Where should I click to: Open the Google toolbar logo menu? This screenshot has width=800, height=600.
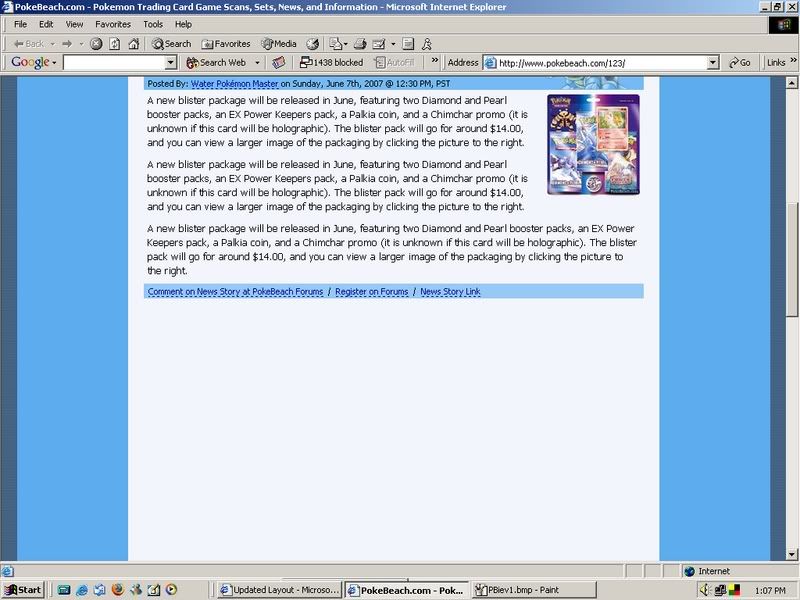coord(33,62)
